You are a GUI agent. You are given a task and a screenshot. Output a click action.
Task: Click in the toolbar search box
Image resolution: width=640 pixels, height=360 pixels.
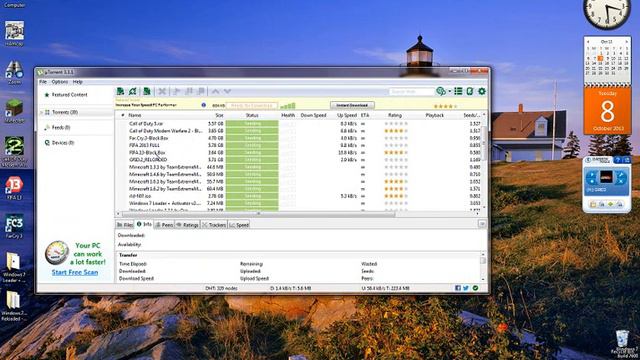tap(411, 92)
